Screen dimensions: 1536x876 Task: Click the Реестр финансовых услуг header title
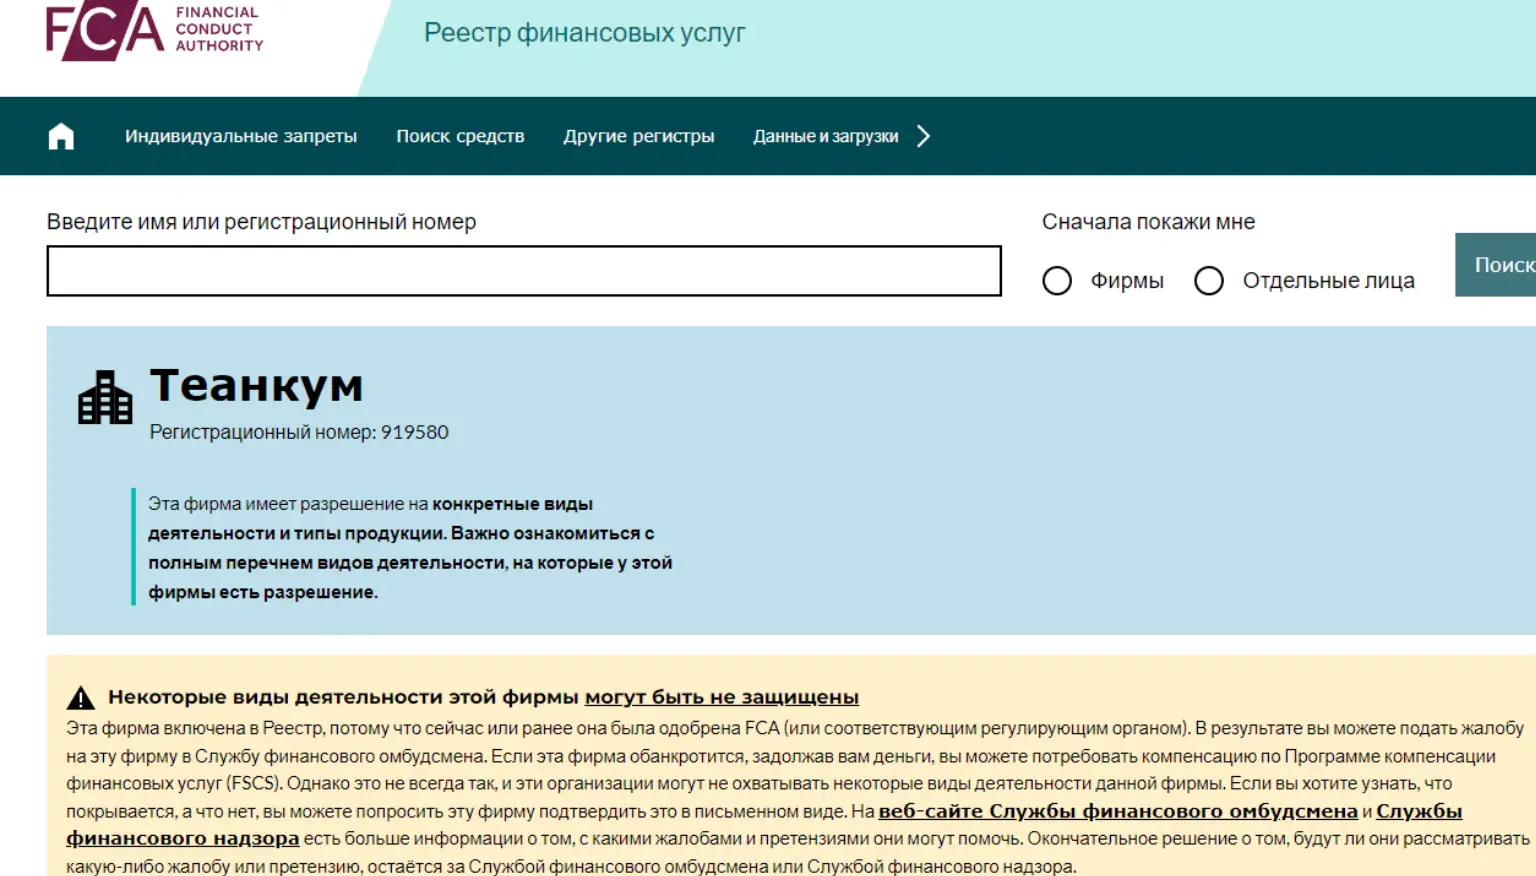pyautogui.click(x=586, y=32)
